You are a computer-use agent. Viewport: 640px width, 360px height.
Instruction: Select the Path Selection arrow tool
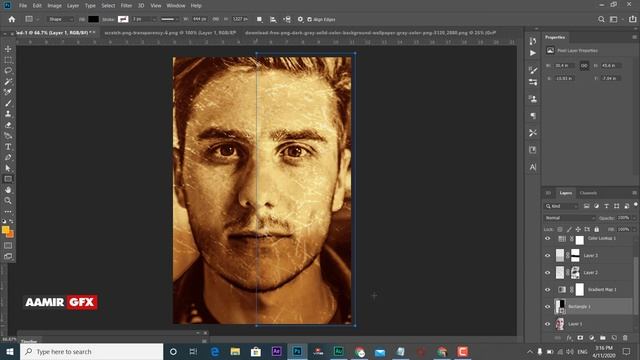click(8, 168)
